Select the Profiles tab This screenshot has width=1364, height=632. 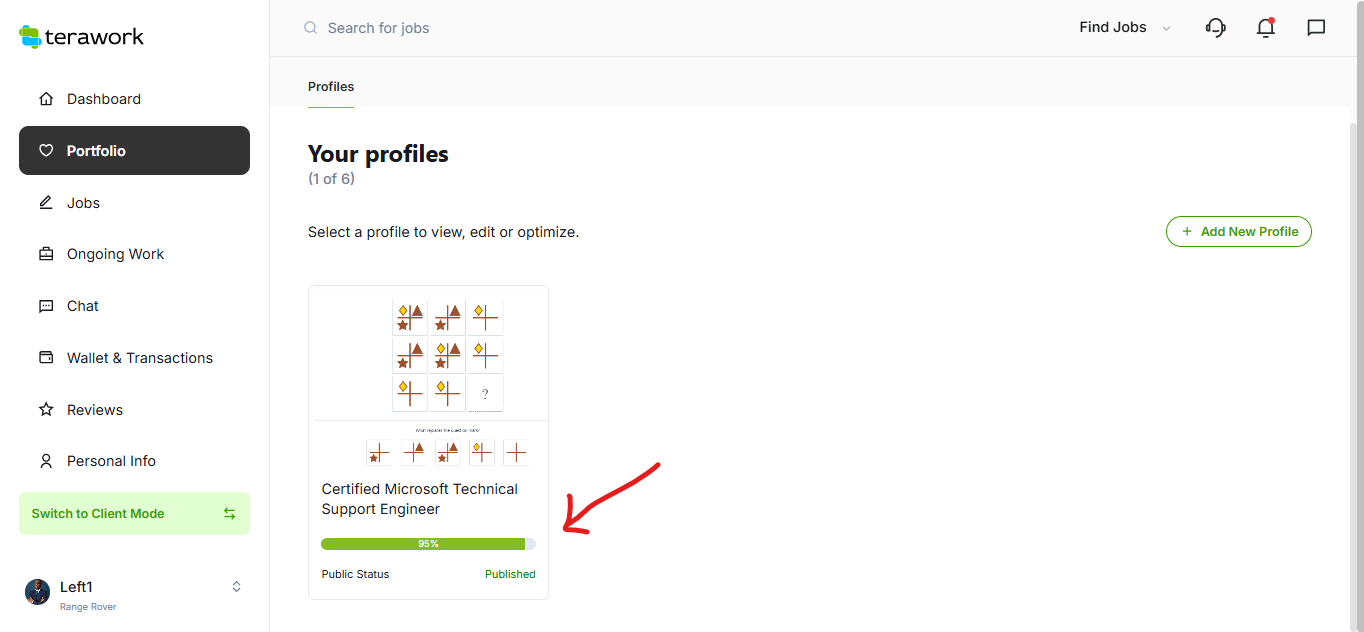(x=331, y=87)
